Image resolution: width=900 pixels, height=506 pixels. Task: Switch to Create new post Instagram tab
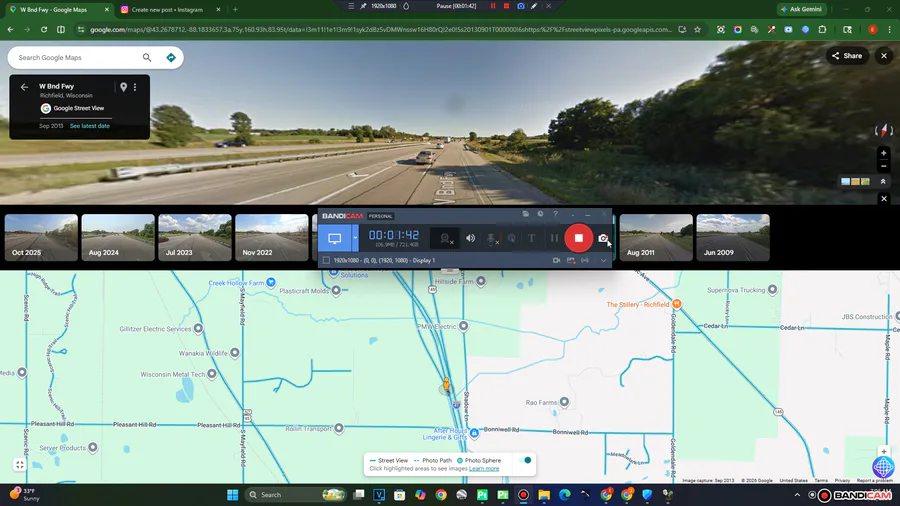[167, 10]
